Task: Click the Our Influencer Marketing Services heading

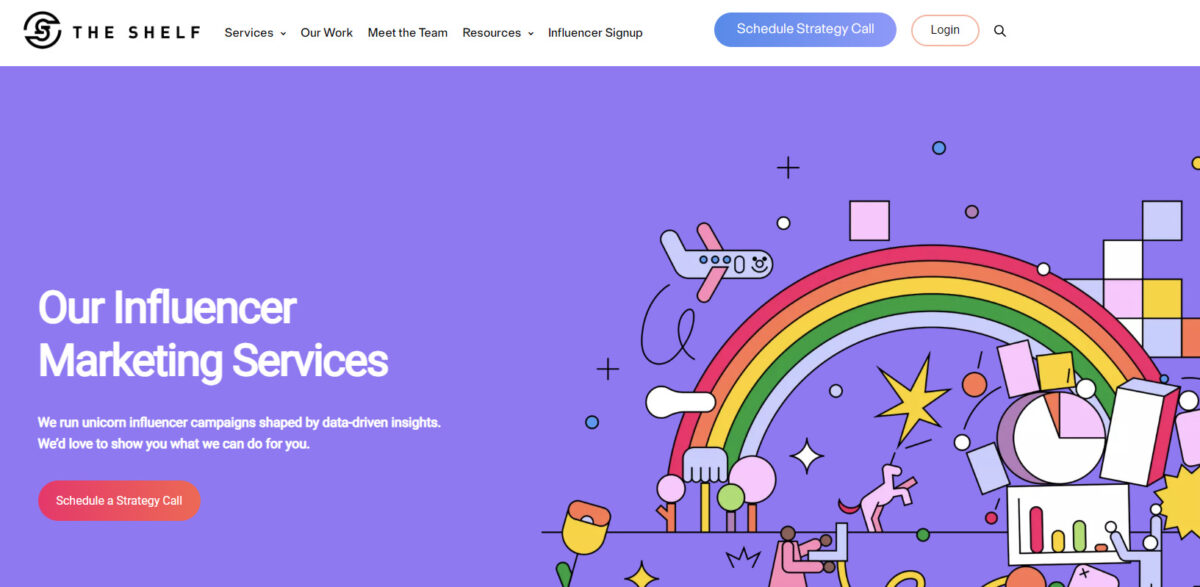Action: pos(213,334)
